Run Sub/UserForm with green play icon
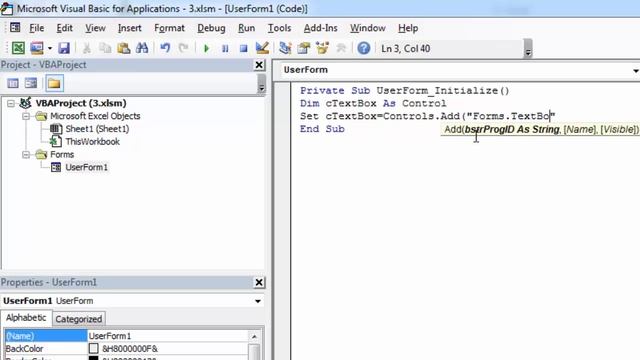This screenshot has height=360, width=640. tap(206, 48)
